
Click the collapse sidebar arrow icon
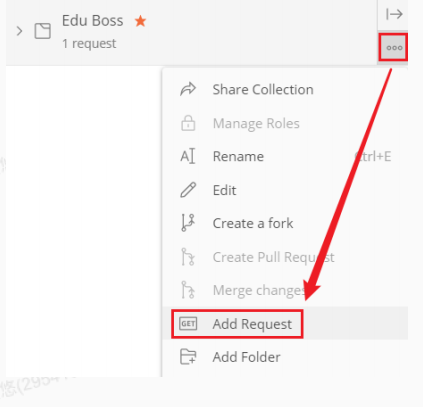[394, 14]
